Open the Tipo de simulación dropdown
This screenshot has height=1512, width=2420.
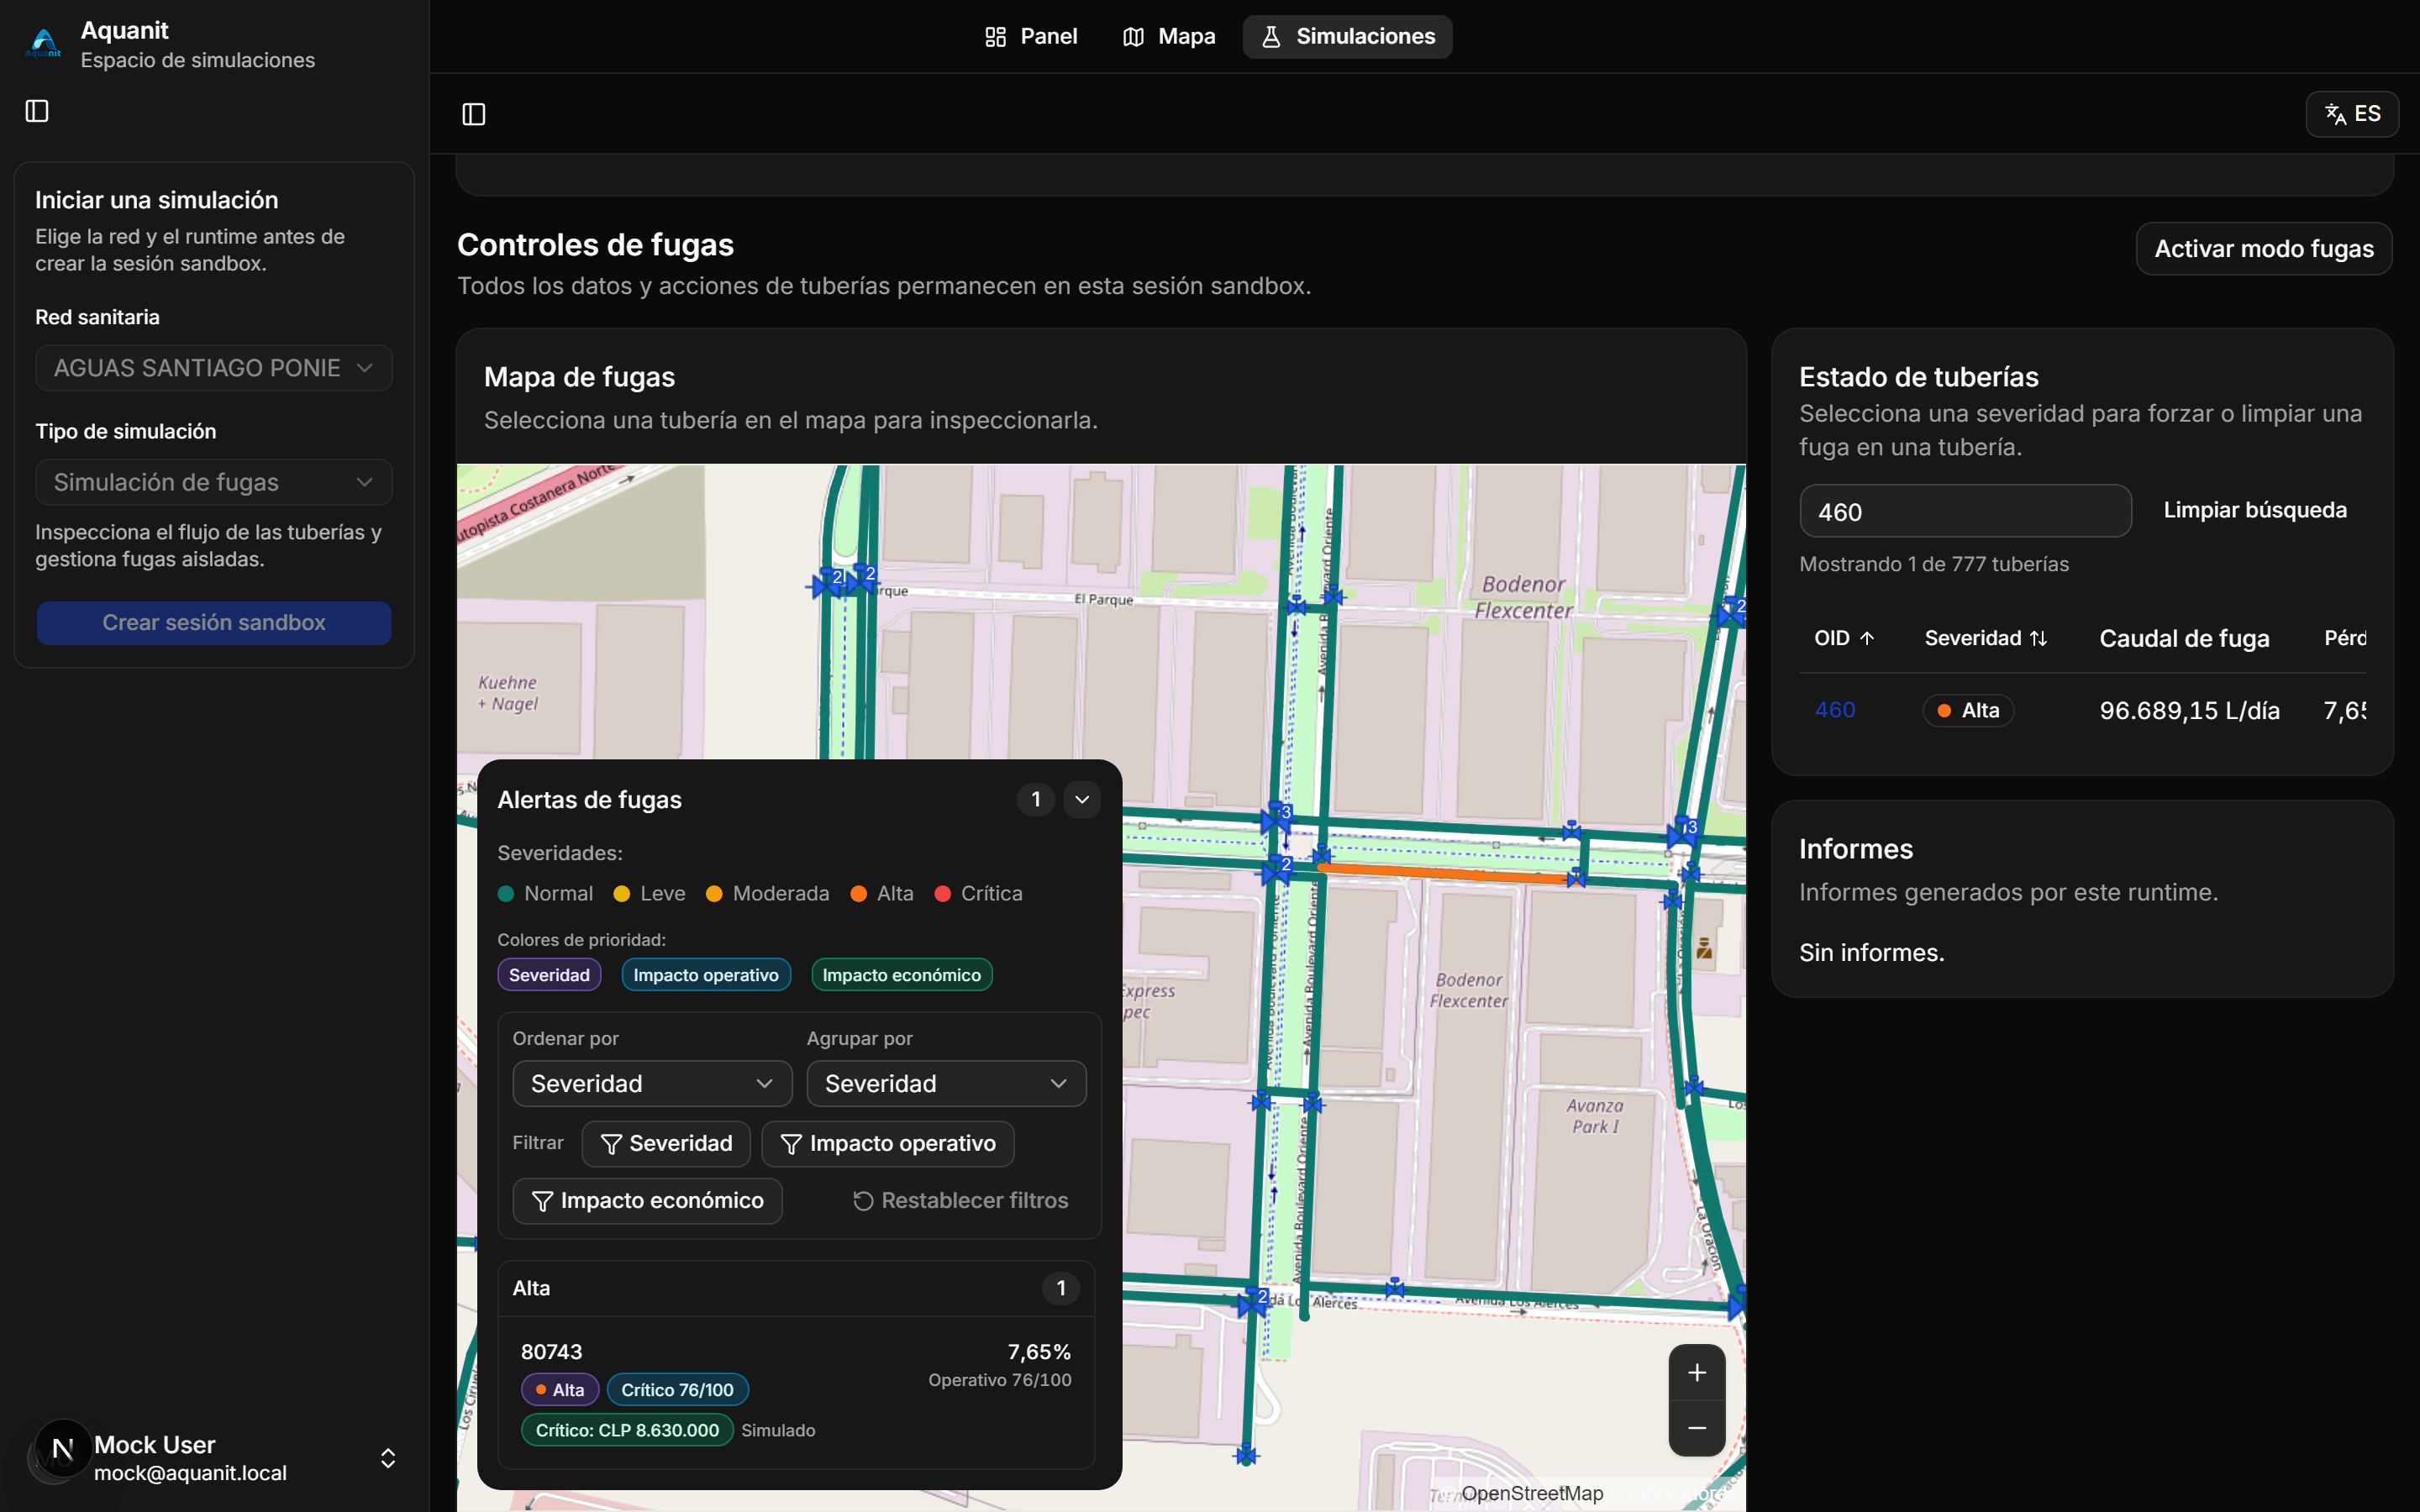(213, 482)
